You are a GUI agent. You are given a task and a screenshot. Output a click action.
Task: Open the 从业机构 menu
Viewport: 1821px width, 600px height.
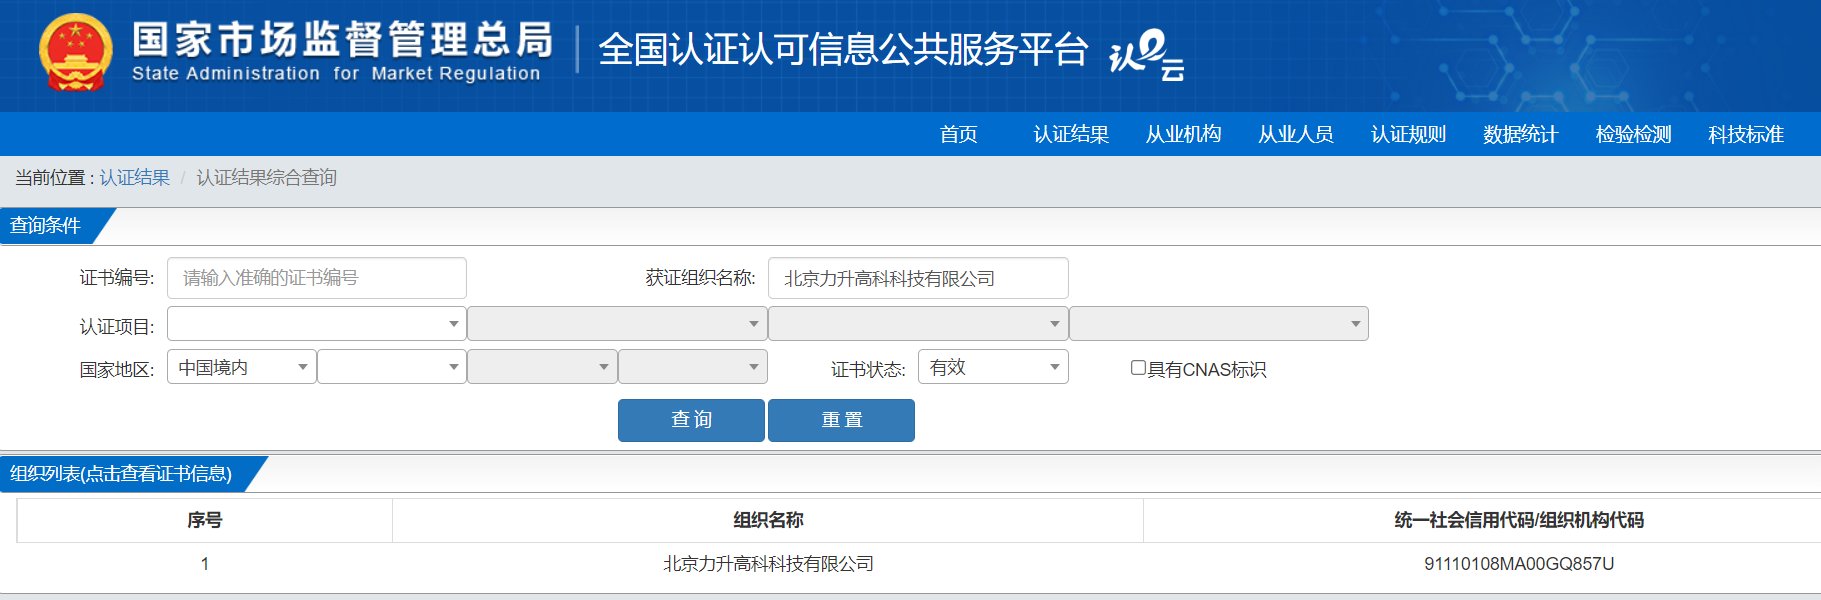tap(1184, 134)
